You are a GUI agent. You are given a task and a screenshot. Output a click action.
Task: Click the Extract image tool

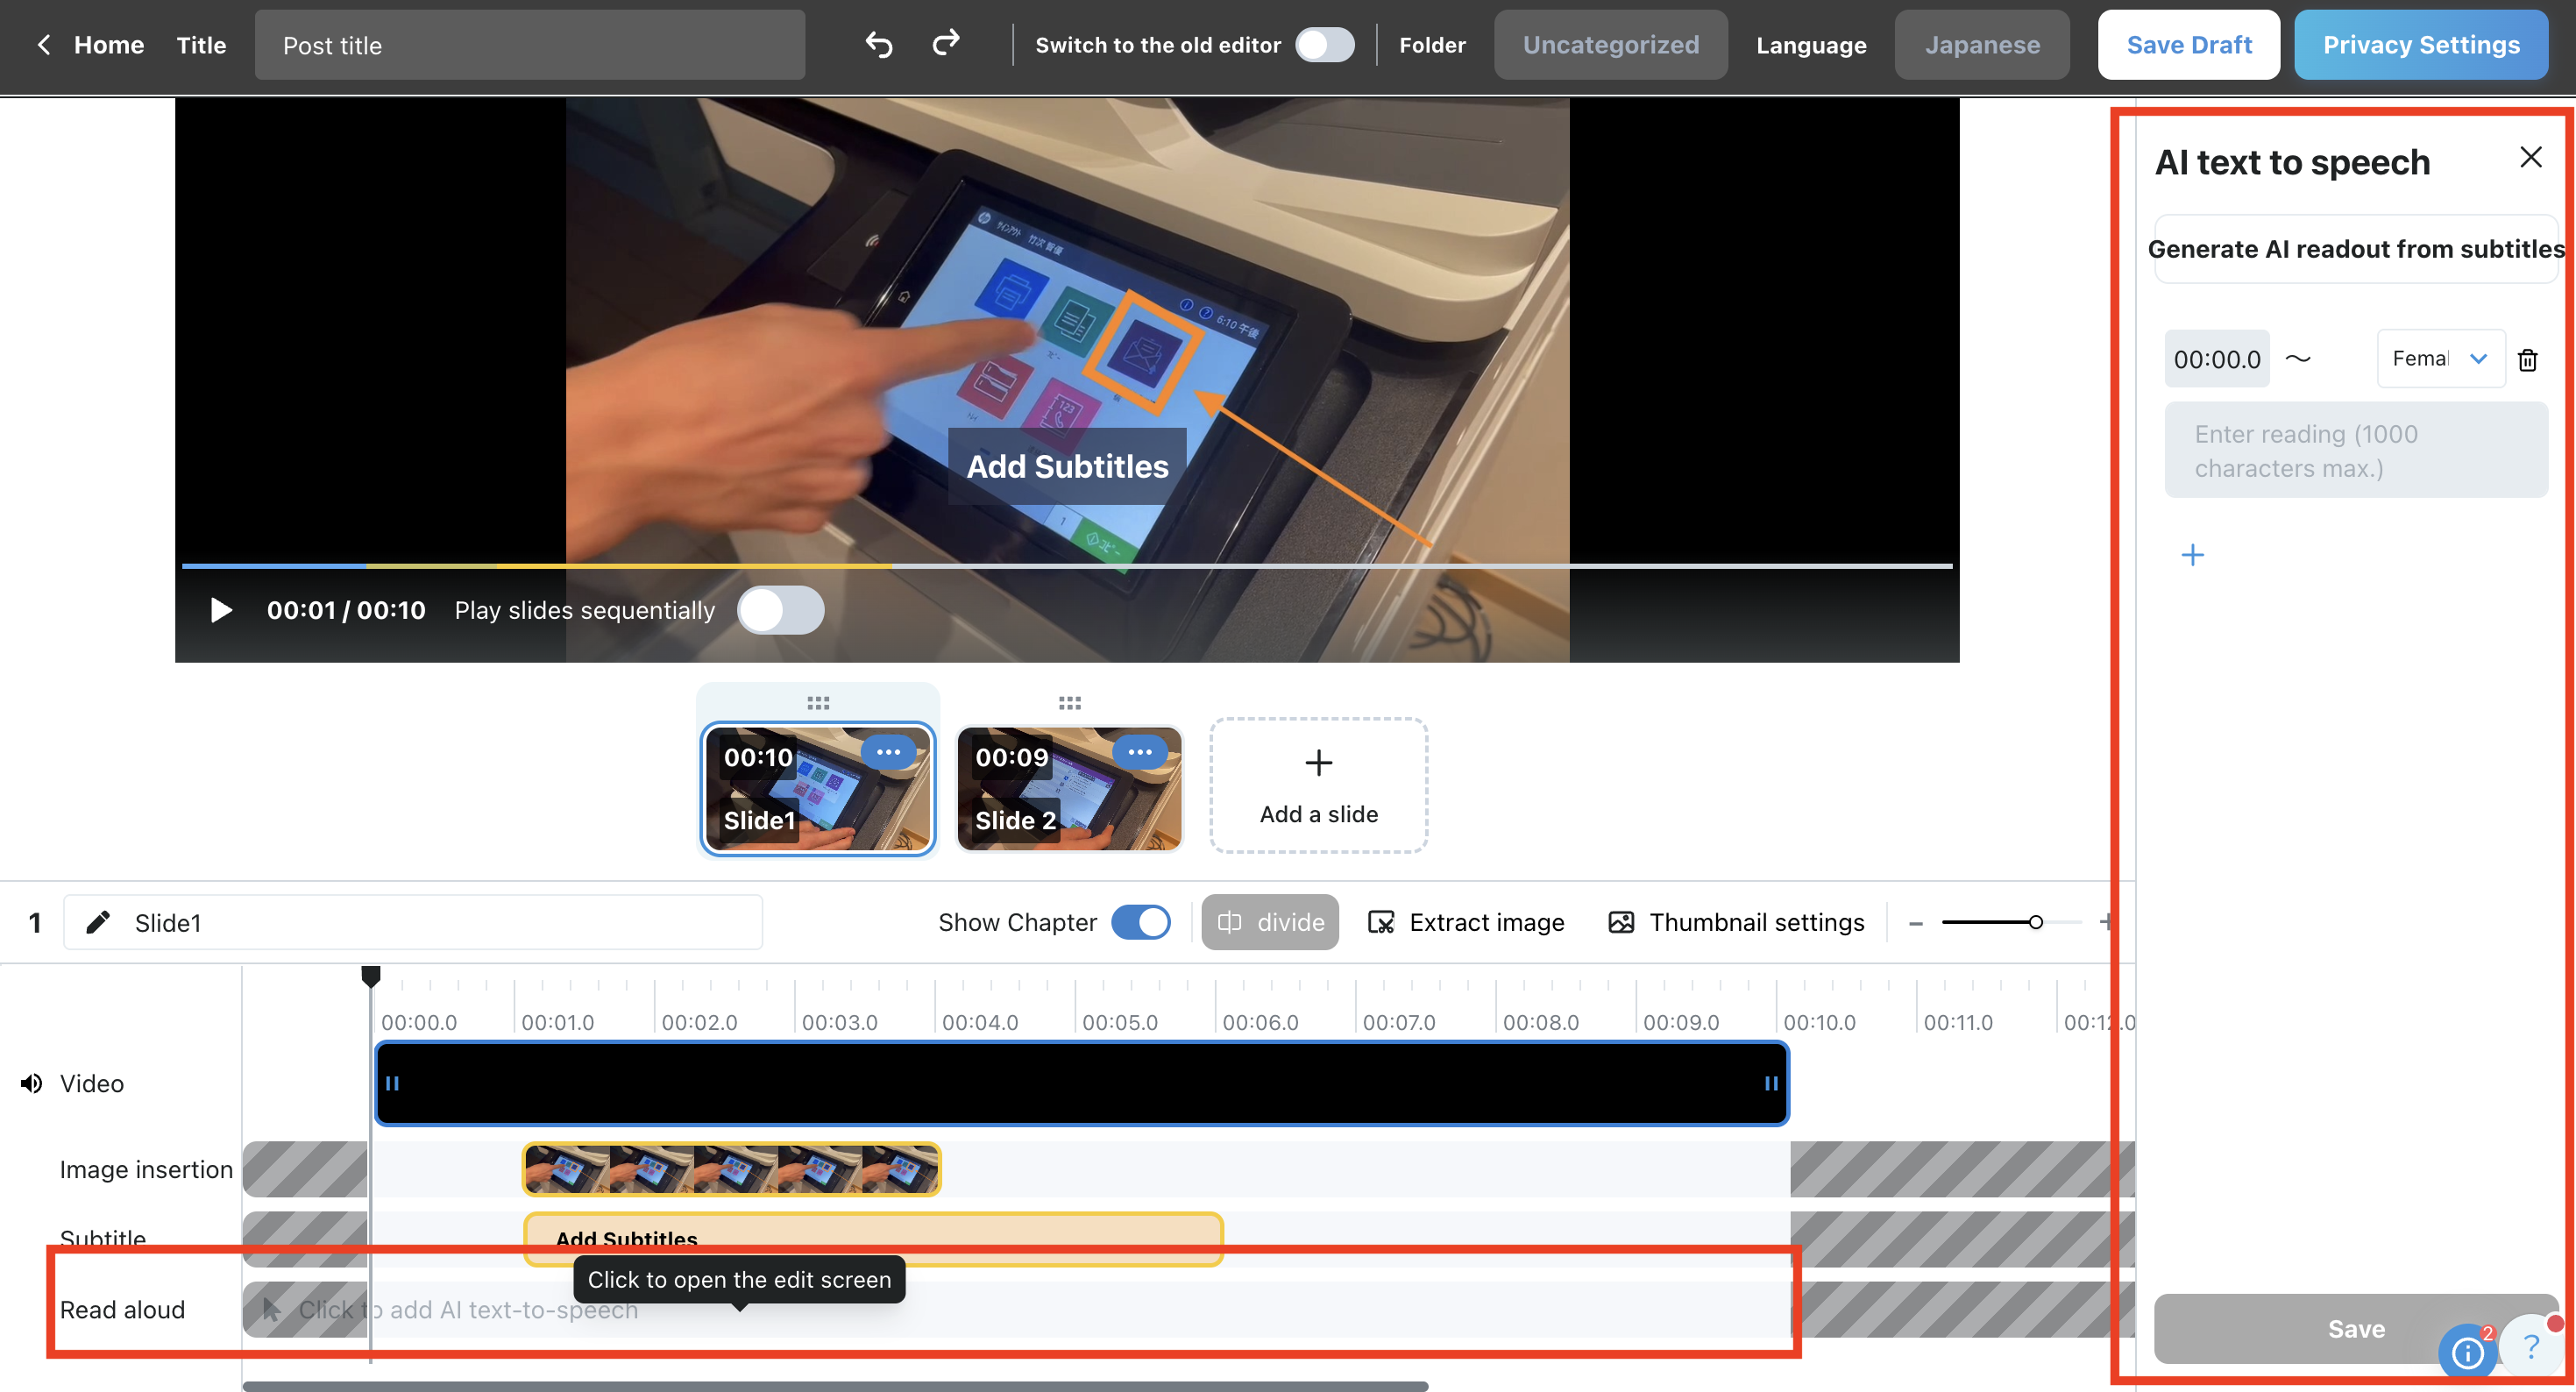tap(1466, 922)
